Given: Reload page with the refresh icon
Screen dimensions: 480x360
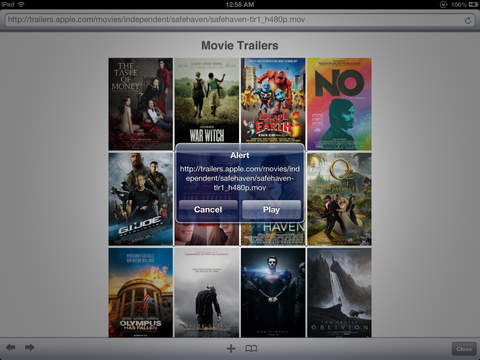Looking at the screenshot, I should (468, 20).
